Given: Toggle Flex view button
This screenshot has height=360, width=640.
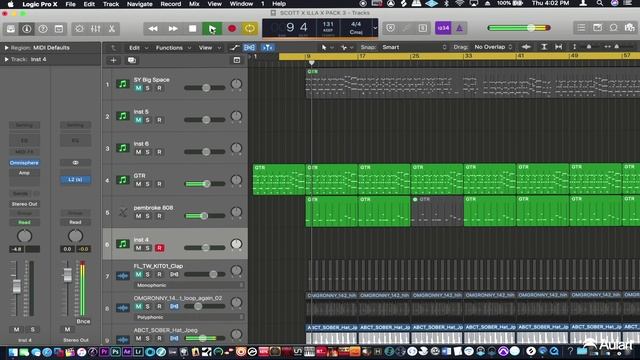Looking at the screenshot, I should click(x=249, y=47).
